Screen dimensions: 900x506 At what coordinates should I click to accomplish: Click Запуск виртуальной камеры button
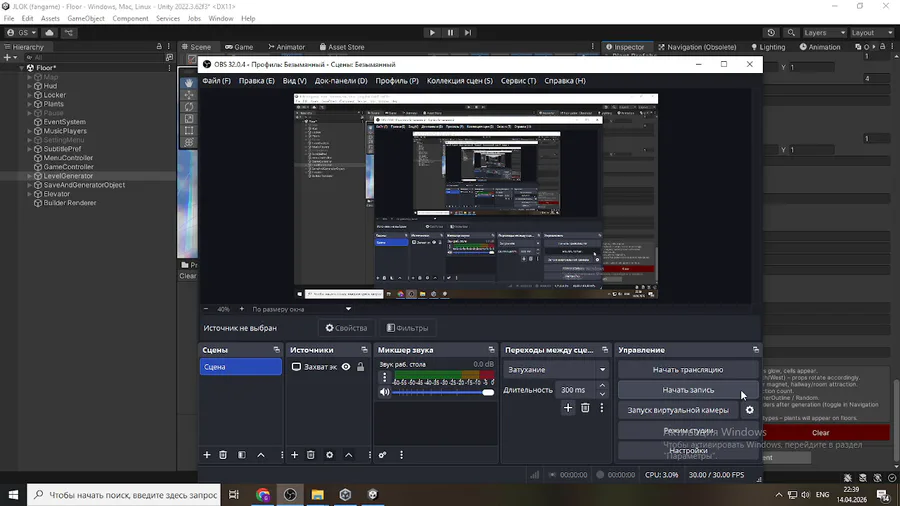pyautogui.click(x=678, y=410)
